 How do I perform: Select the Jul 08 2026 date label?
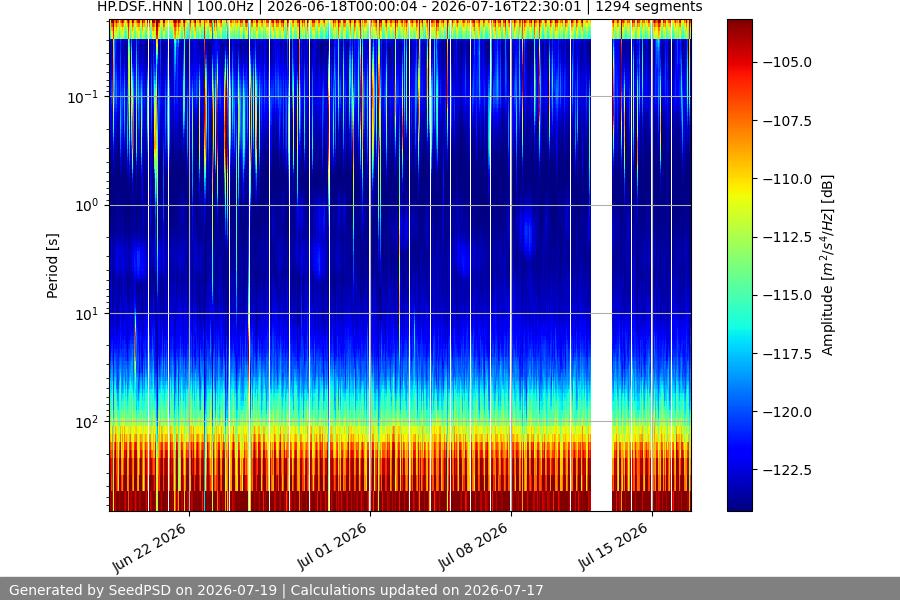point(473,547)
